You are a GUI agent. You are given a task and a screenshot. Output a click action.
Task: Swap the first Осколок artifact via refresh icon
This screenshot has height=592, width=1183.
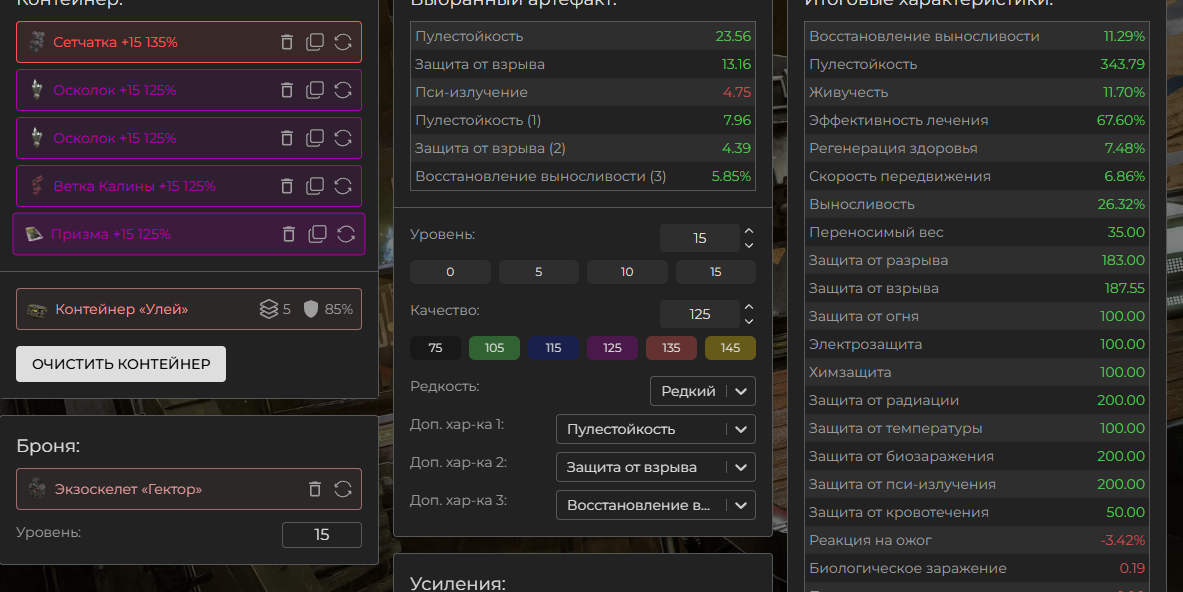pos(343,90)
